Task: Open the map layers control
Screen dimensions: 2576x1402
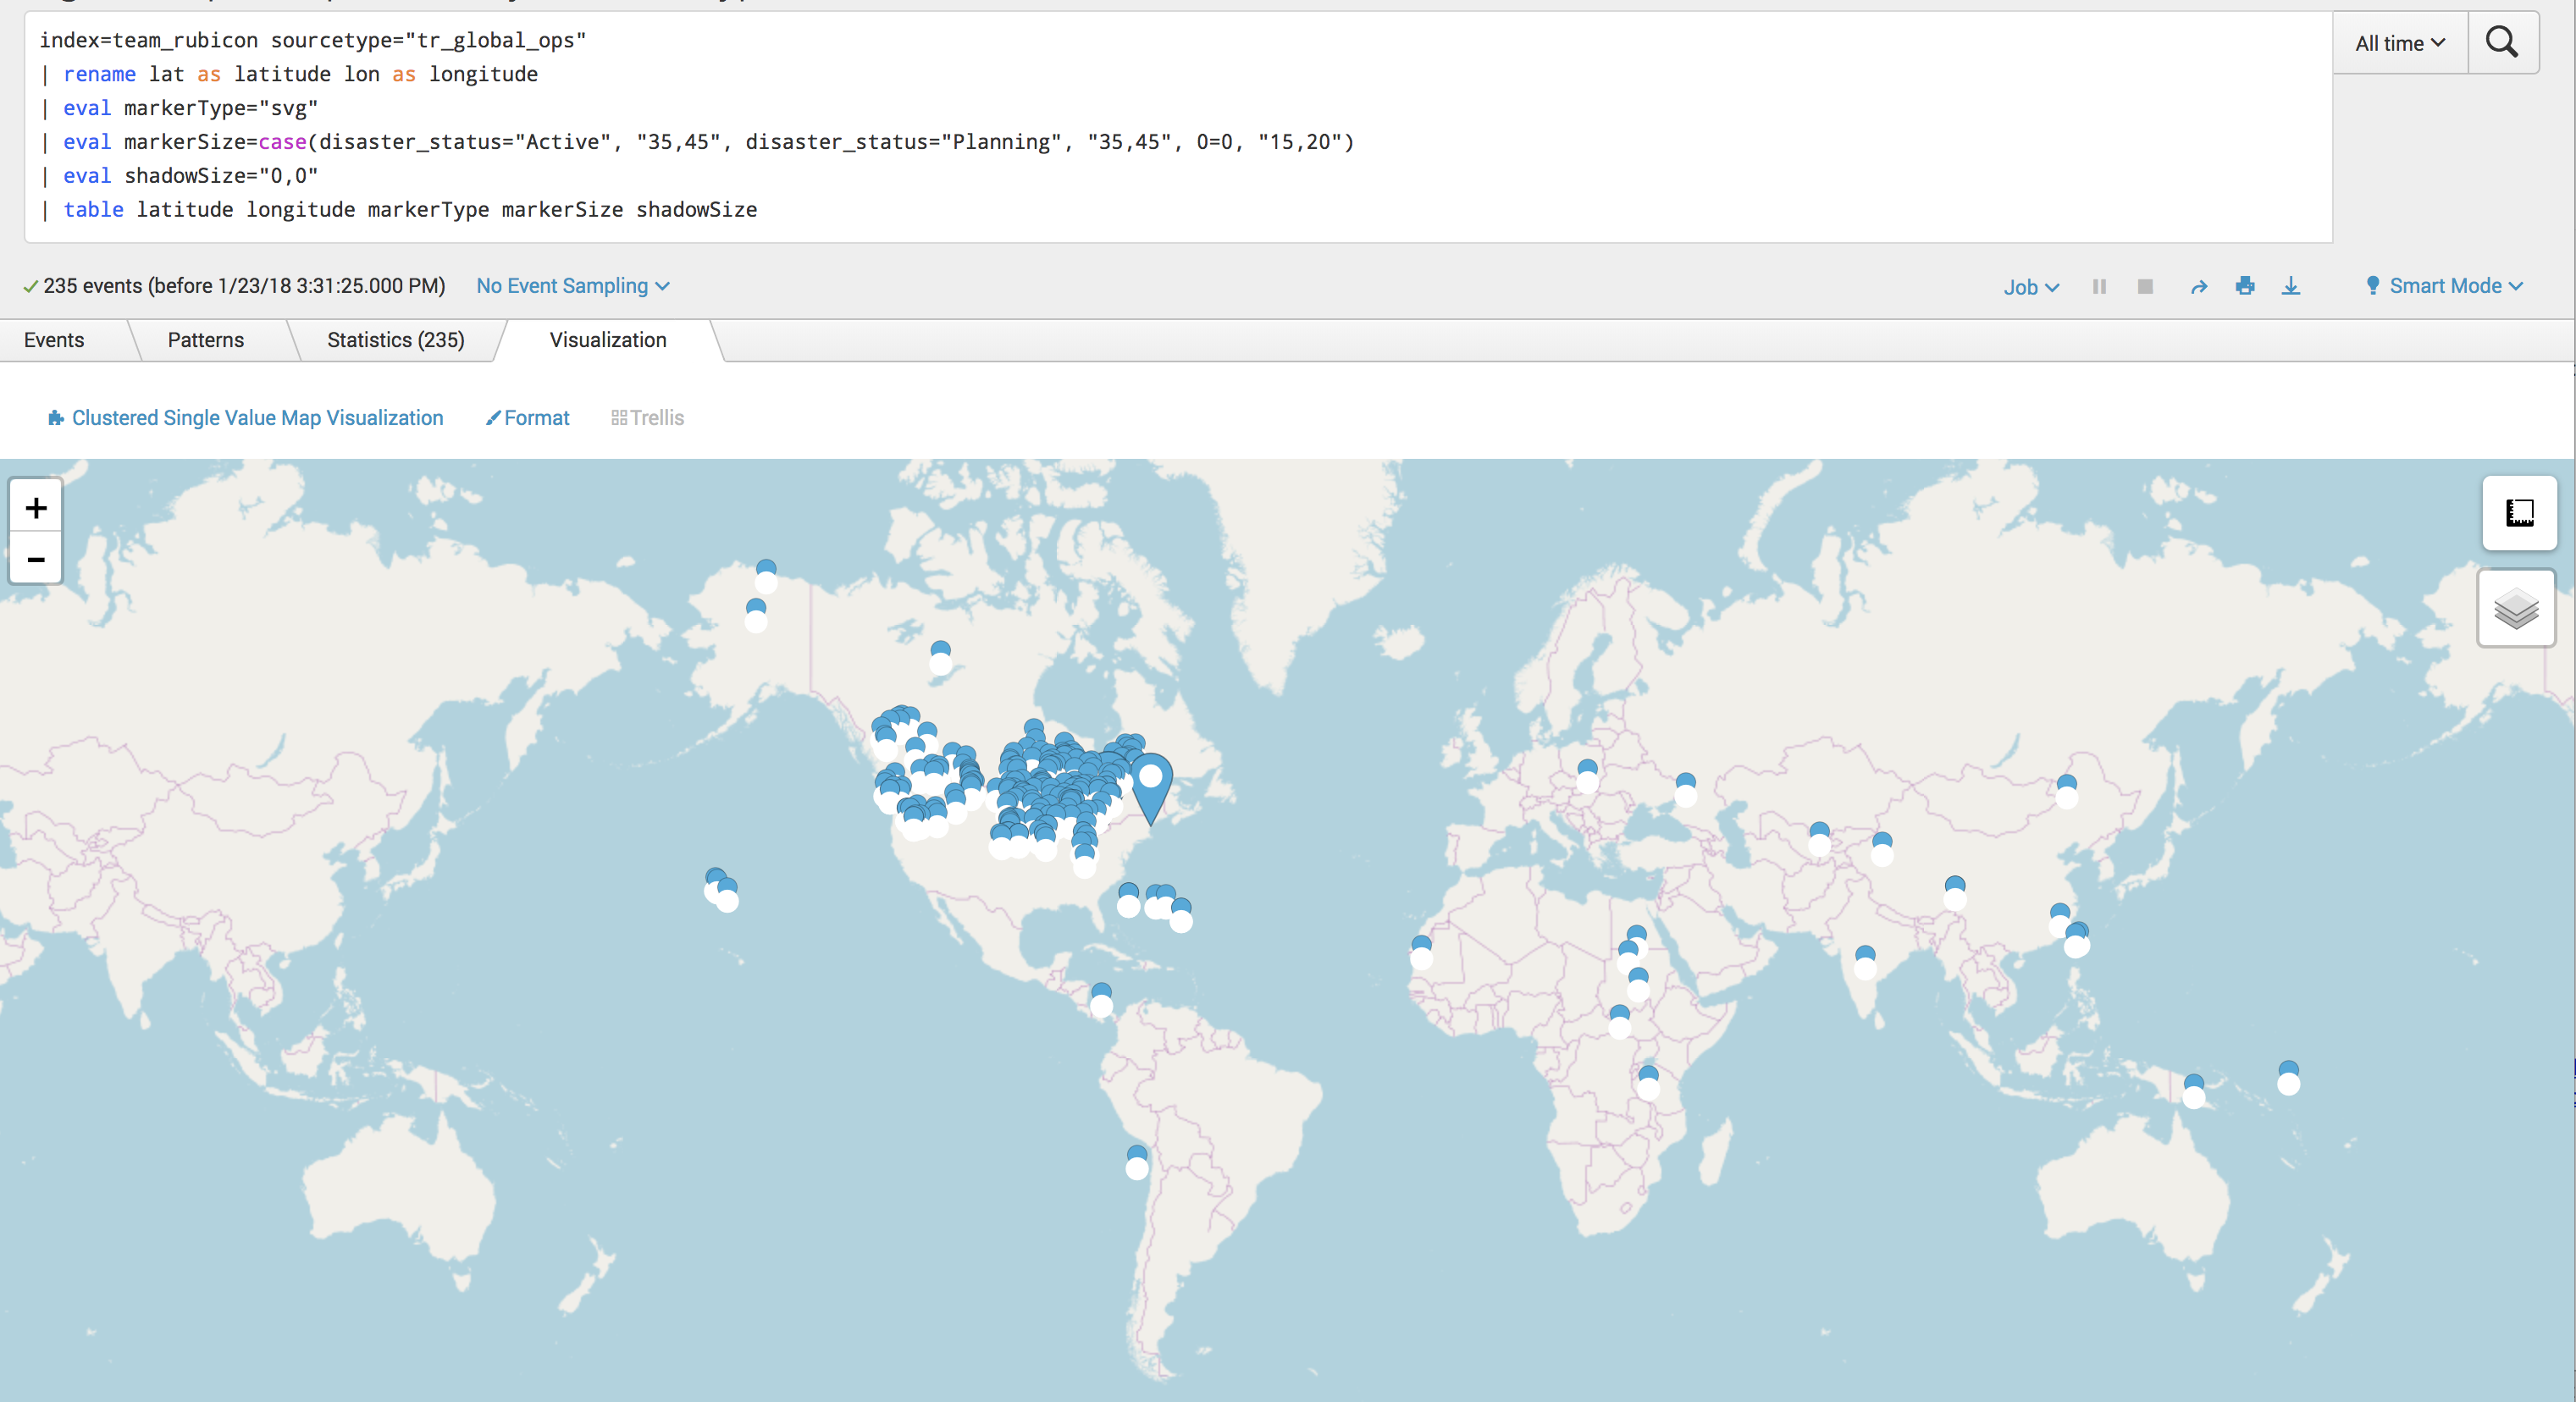Action: point(2516,609)
